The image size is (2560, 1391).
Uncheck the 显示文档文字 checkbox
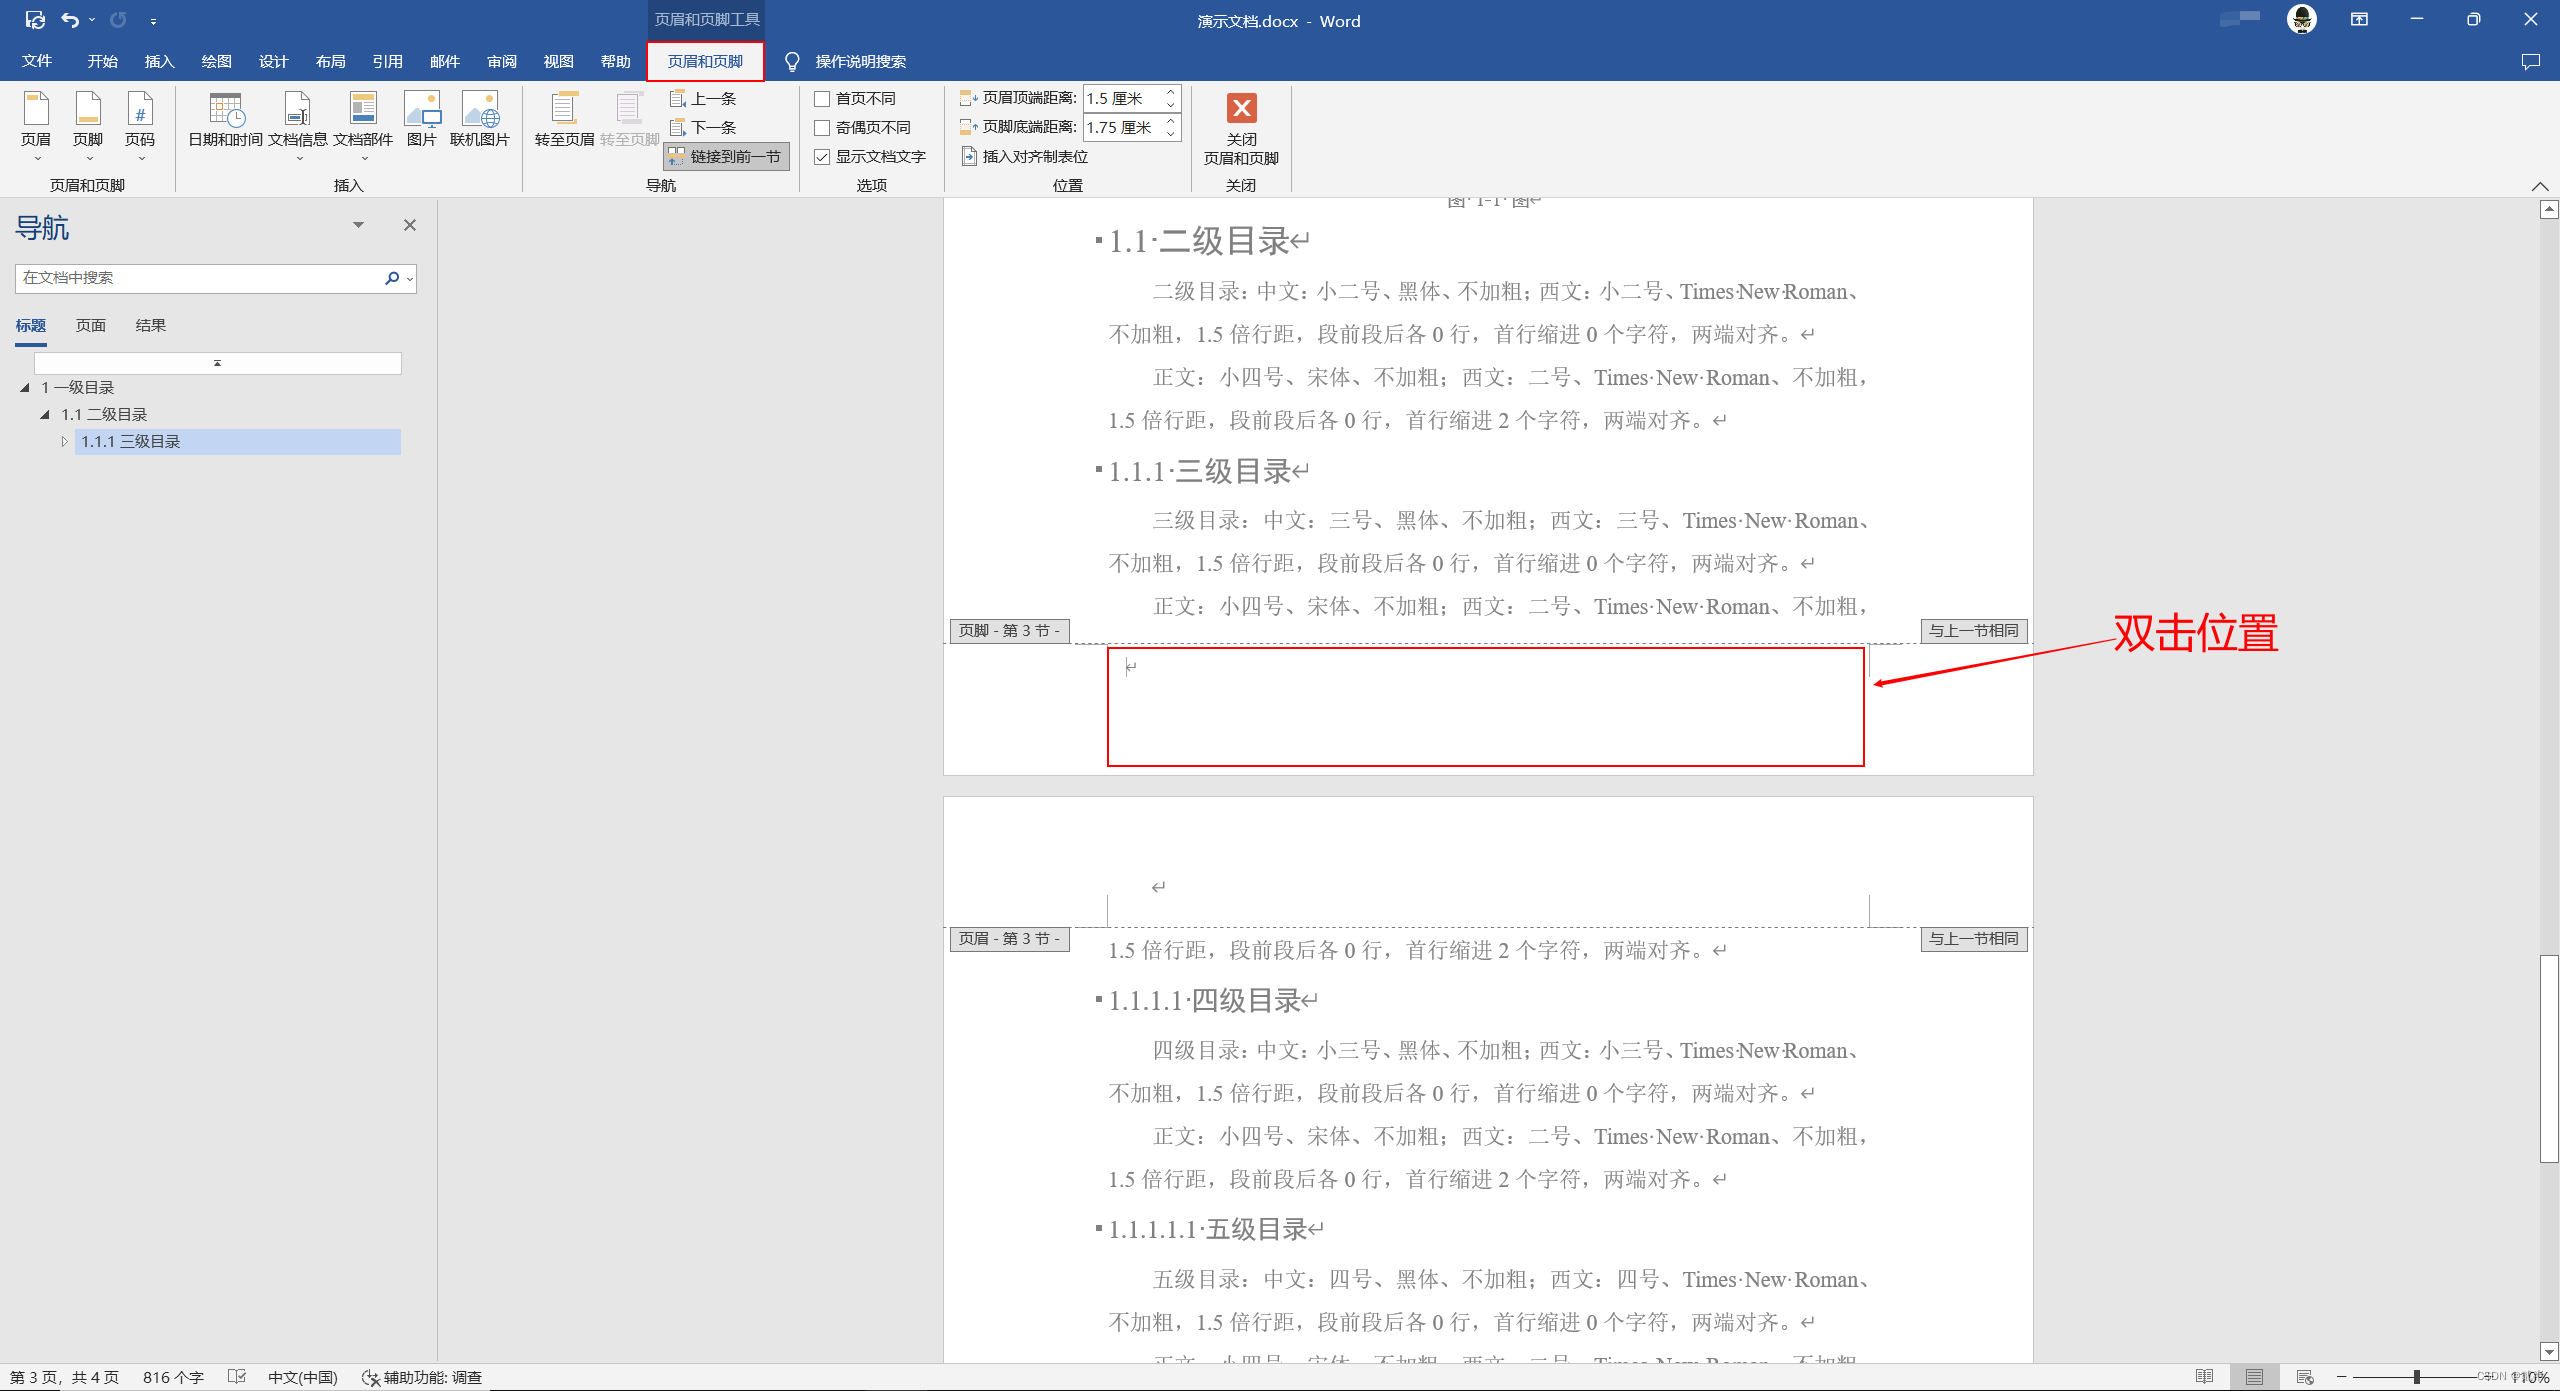tap(822, 157)
